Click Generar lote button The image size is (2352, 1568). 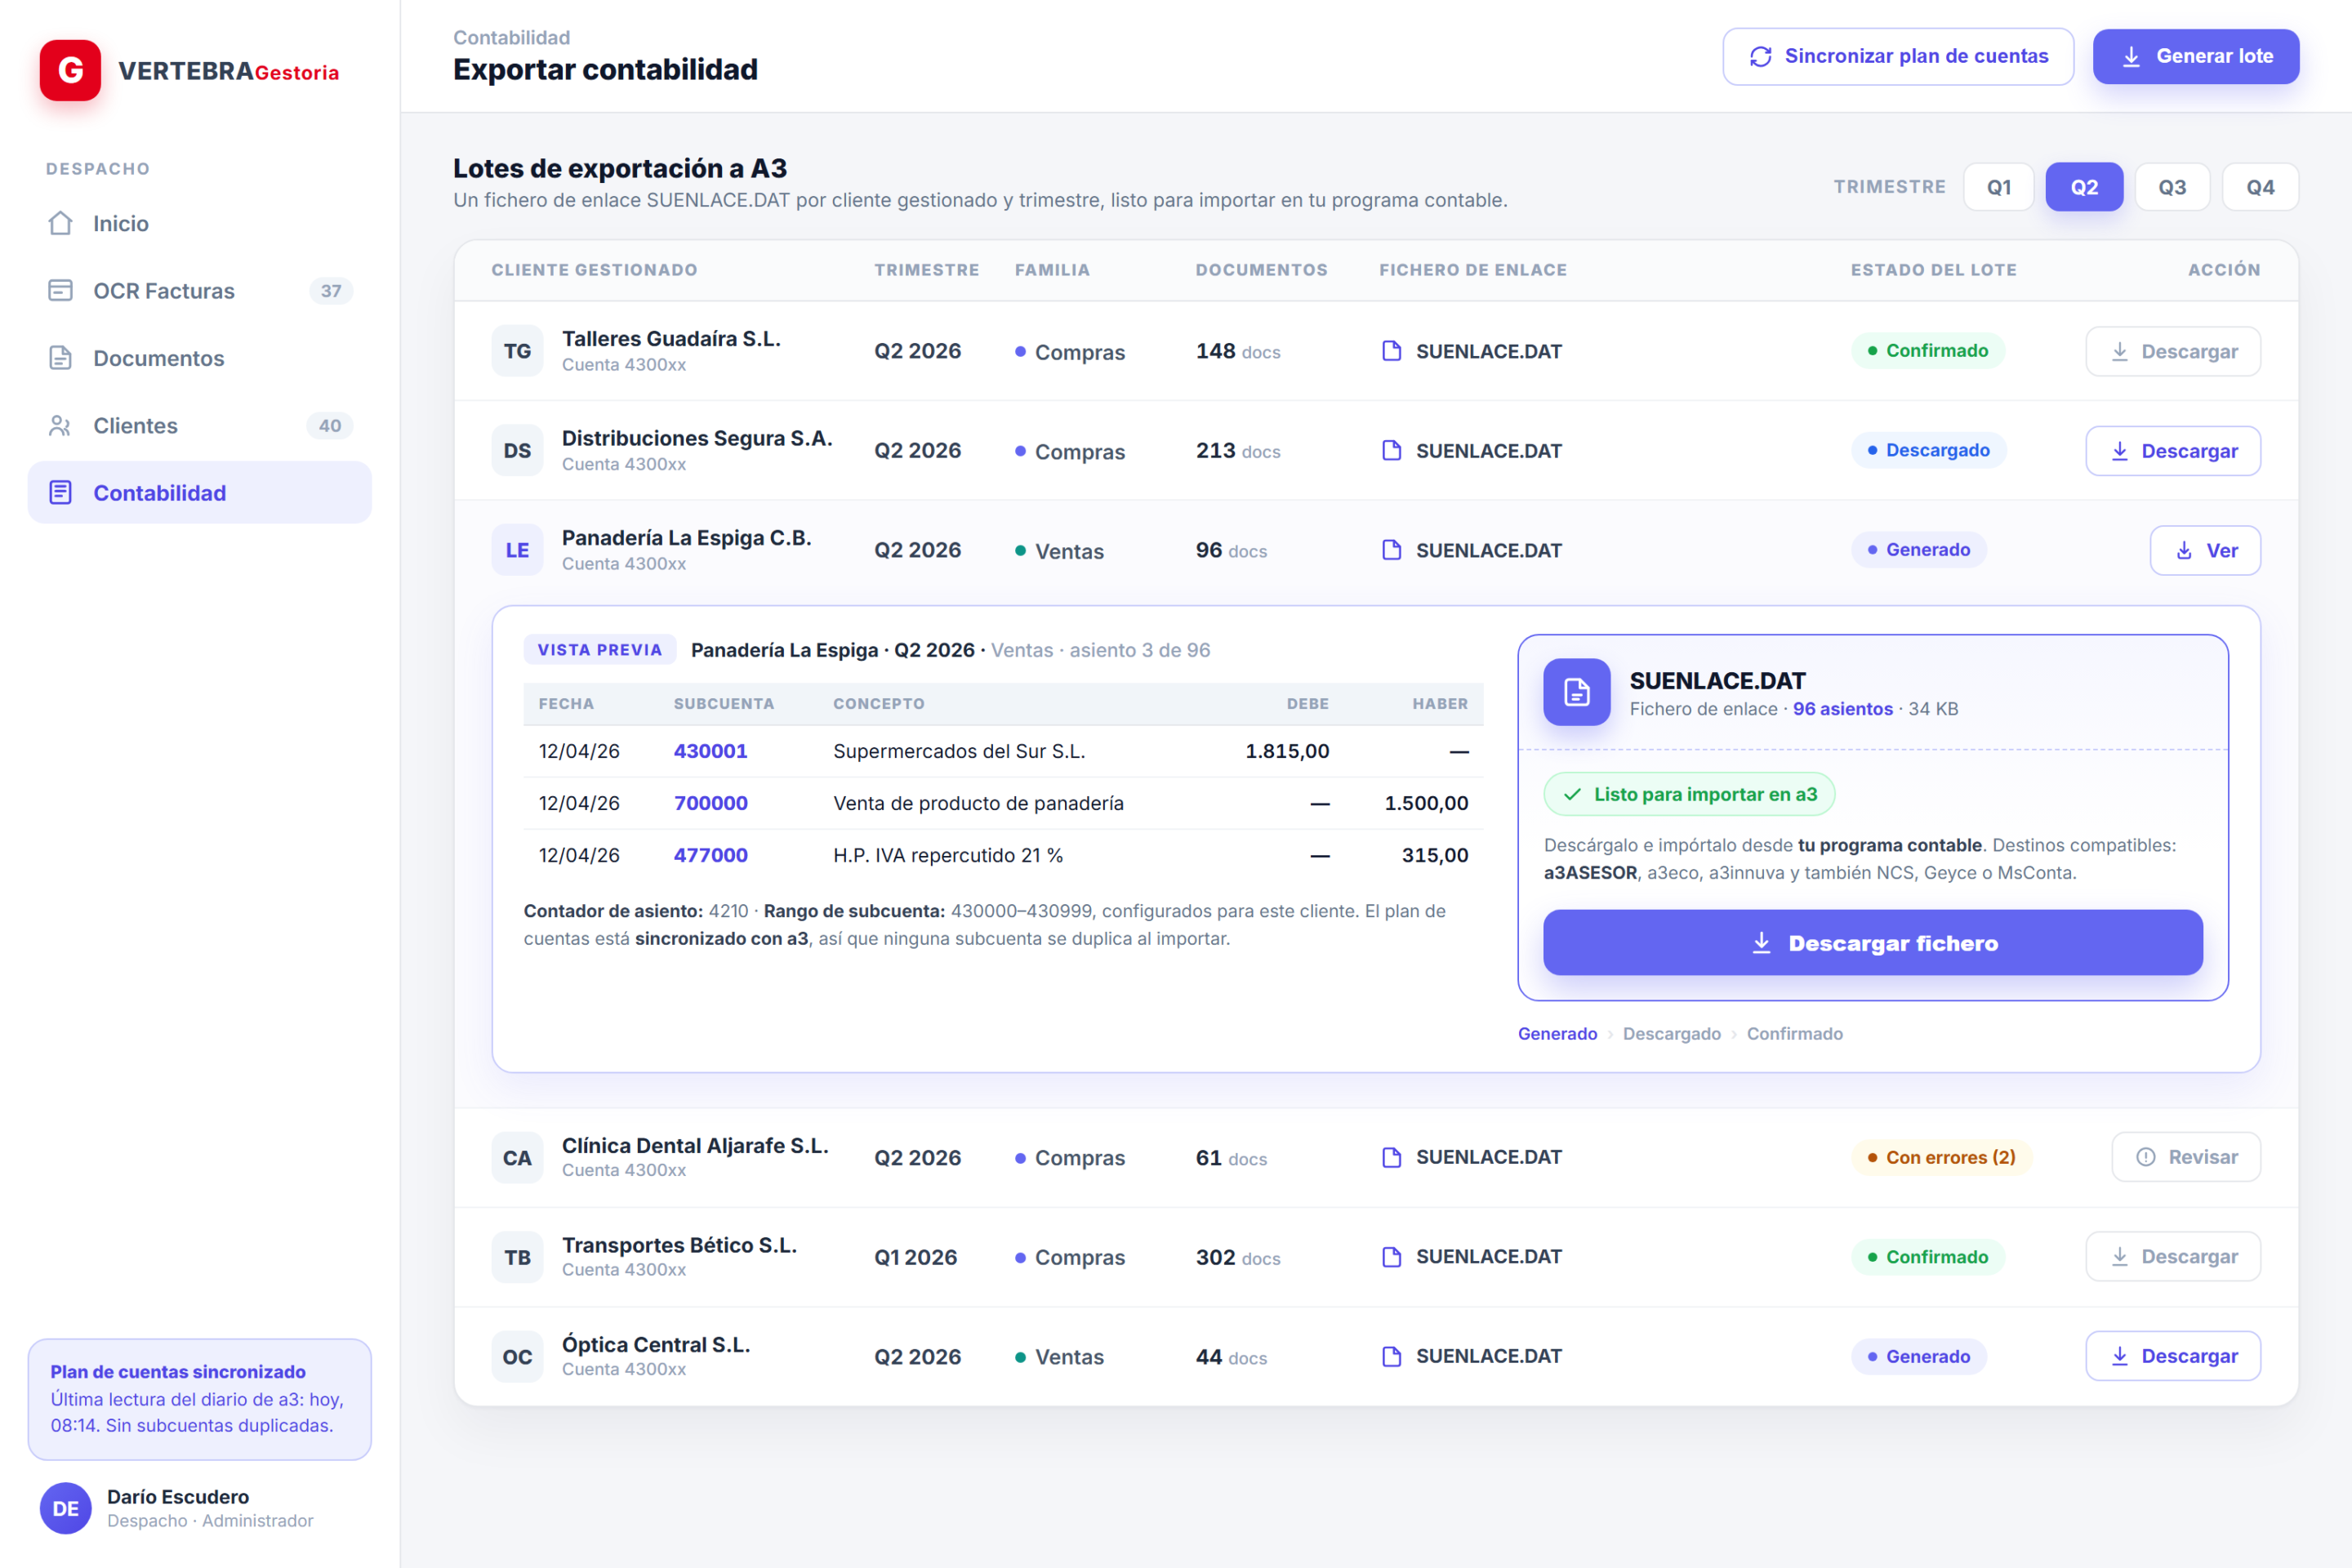2195,57
